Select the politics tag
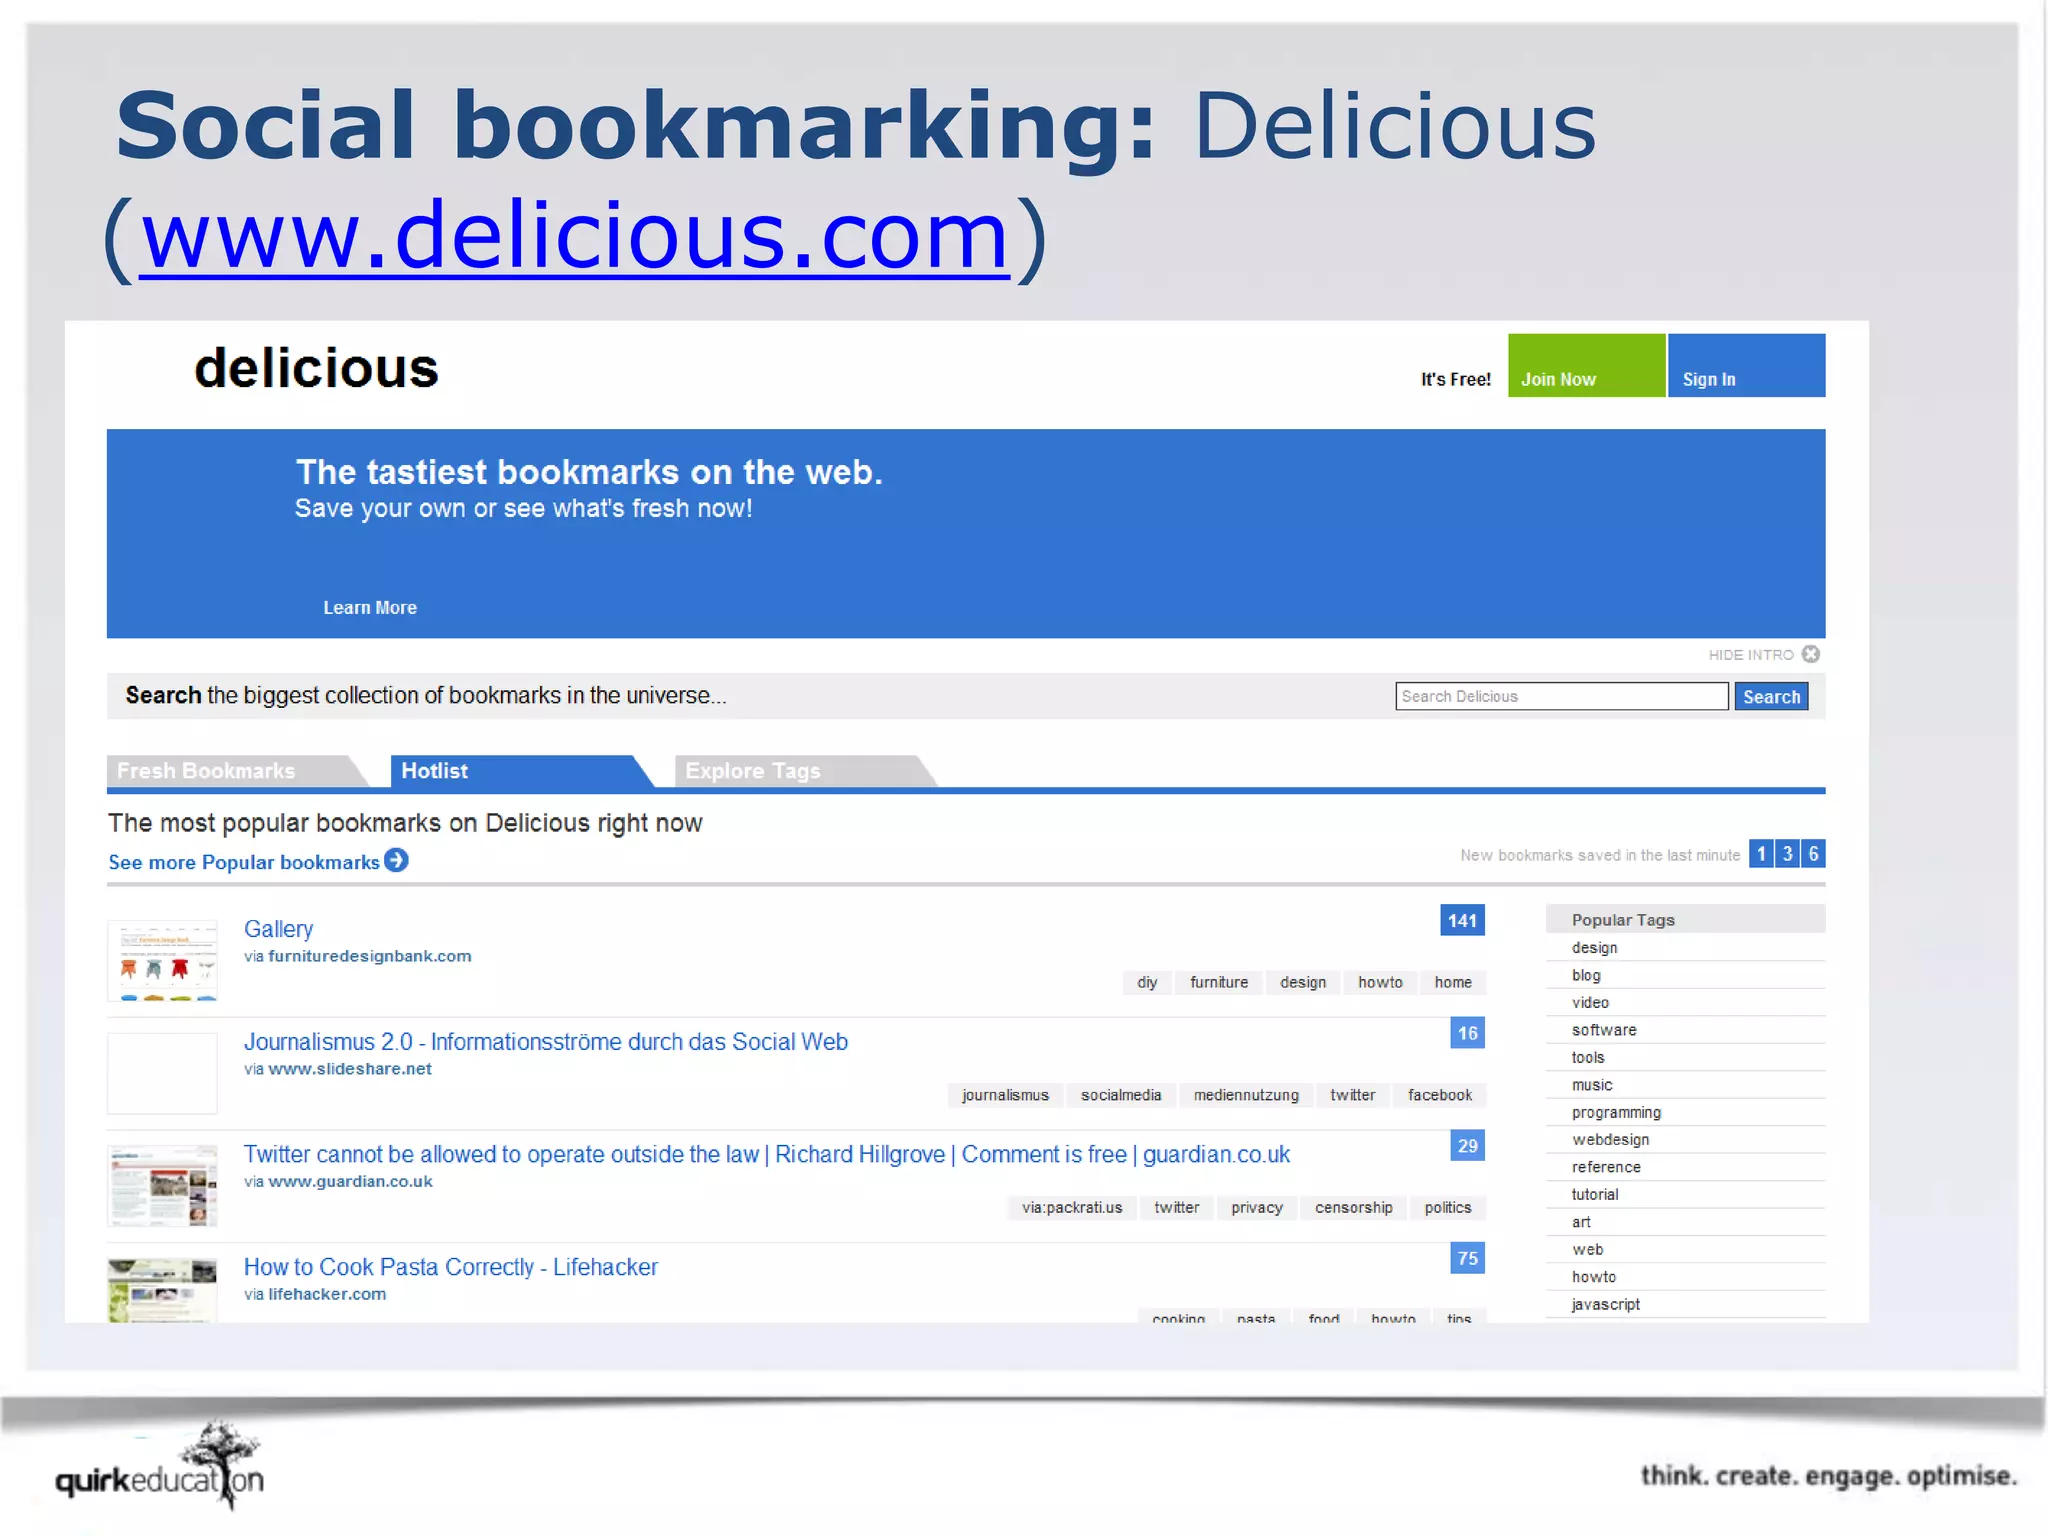Screen dimensions: 2048x1536 click(x=1448, y=1208)
